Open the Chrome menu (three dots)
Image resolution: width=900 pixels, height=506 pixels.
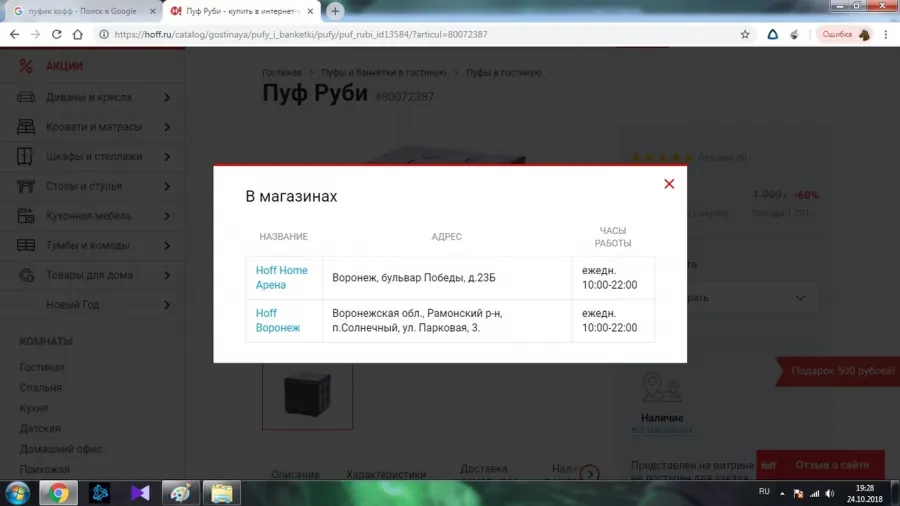tap(886, 34)
